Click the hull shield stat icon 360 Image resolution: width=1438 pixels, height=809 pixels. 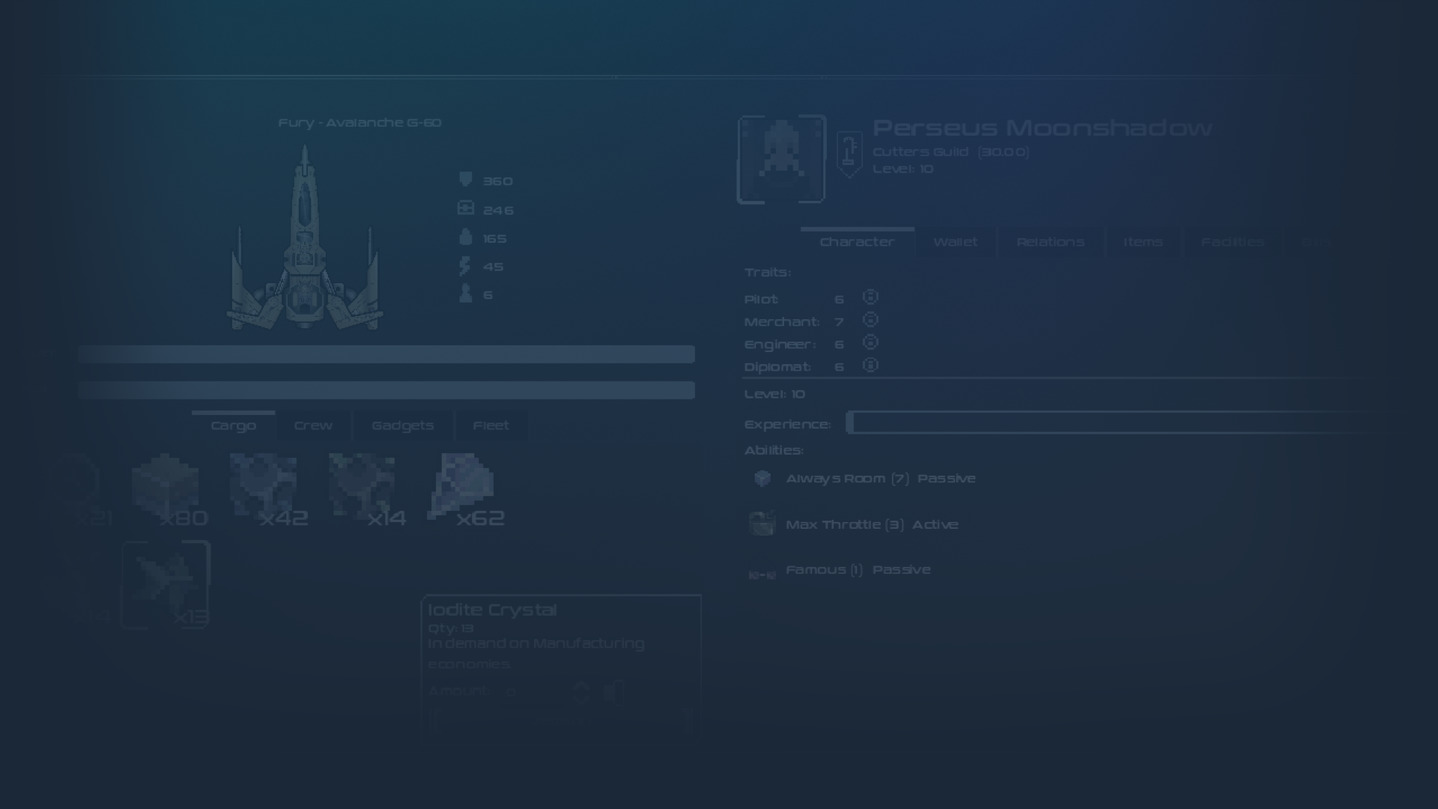point(465,180)
